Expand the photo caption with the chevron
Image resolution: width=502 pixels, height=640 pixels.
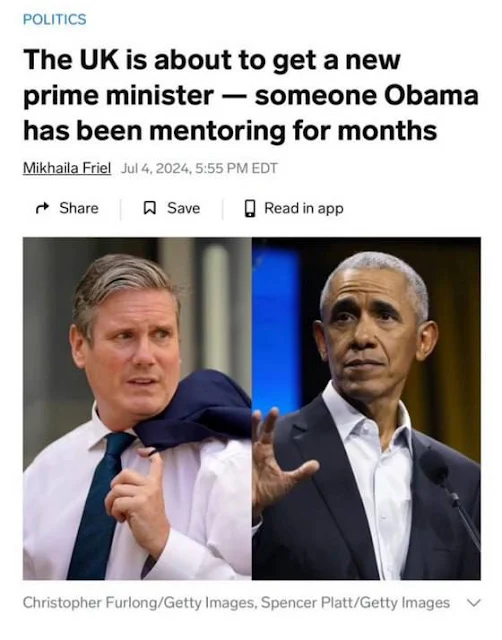click(473, 602)
